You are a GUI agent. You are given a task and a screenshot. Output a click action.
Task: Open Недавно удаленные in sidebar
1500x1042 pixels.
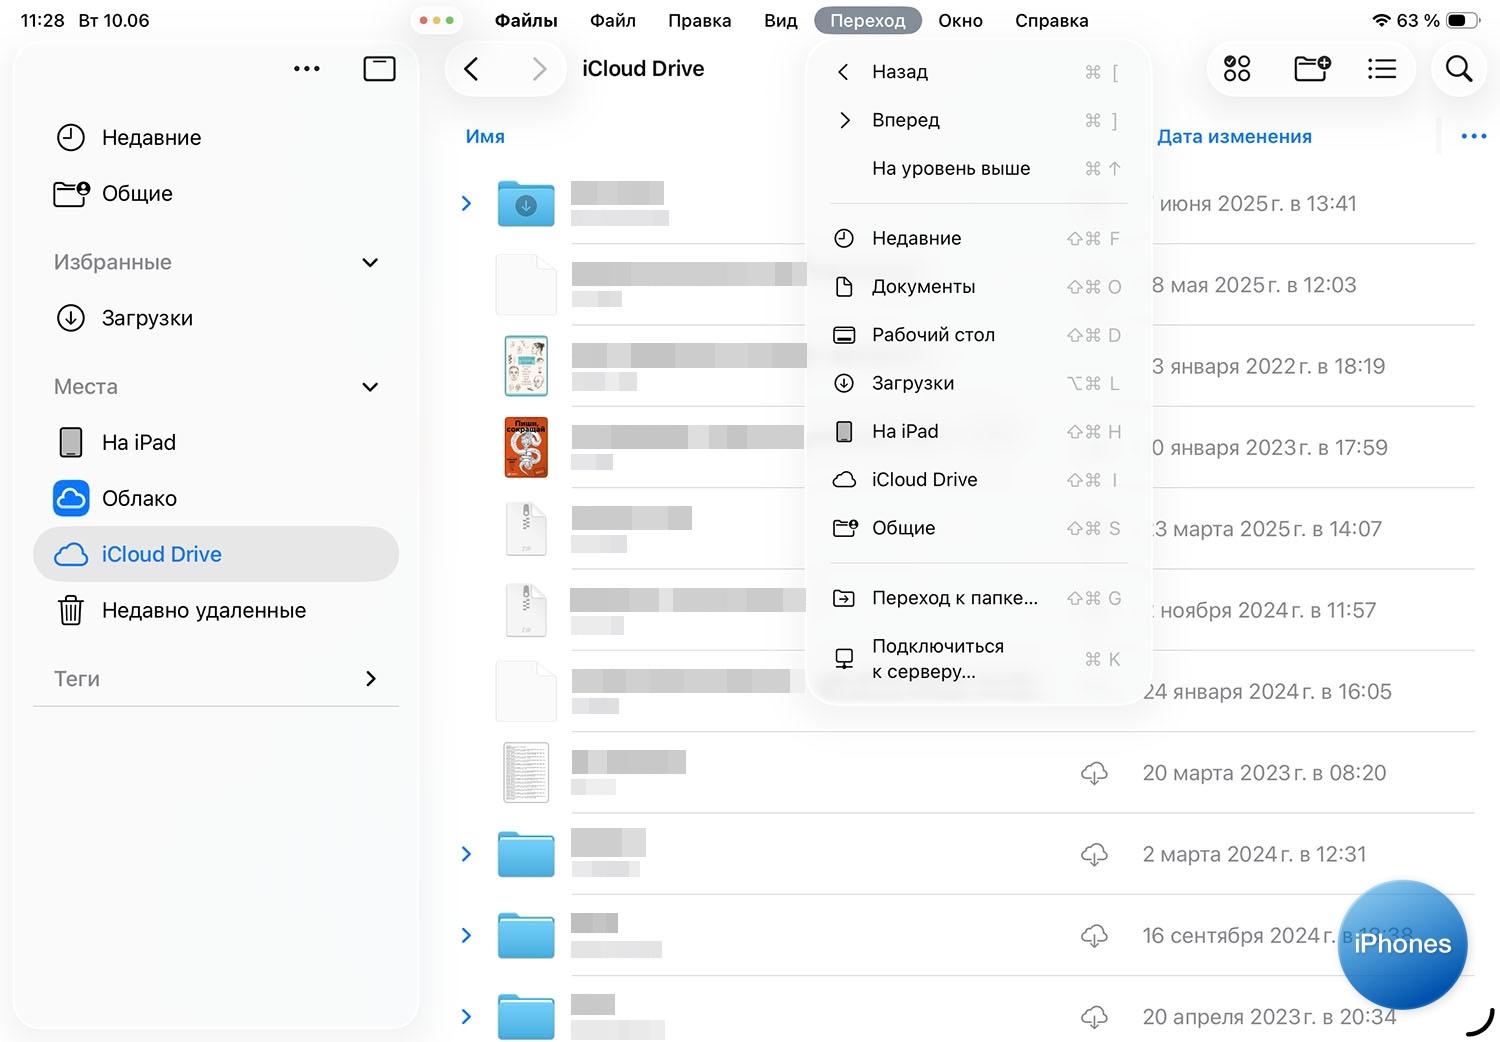203,610
